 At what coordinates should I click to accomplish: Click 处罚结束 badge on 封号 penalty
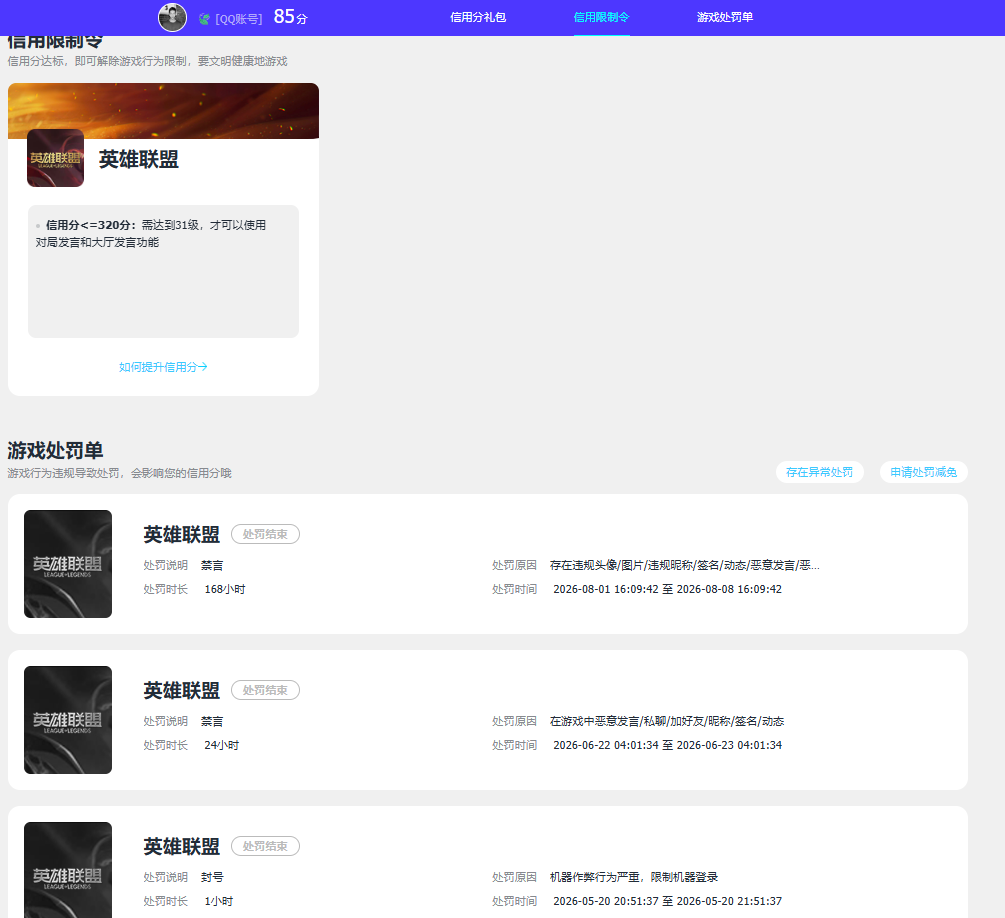pyautogui.click(x=265, y=846)
